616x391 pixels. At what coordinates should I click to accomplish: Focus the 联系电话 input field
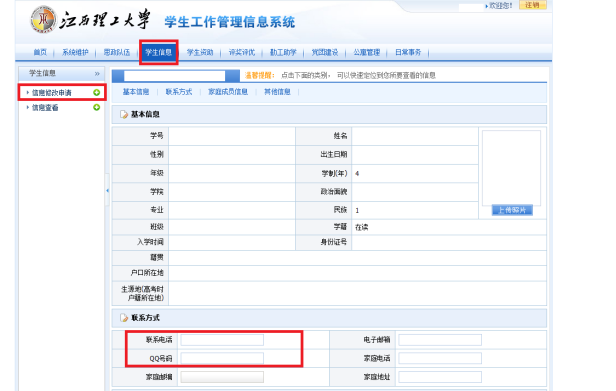pos(222,340)
